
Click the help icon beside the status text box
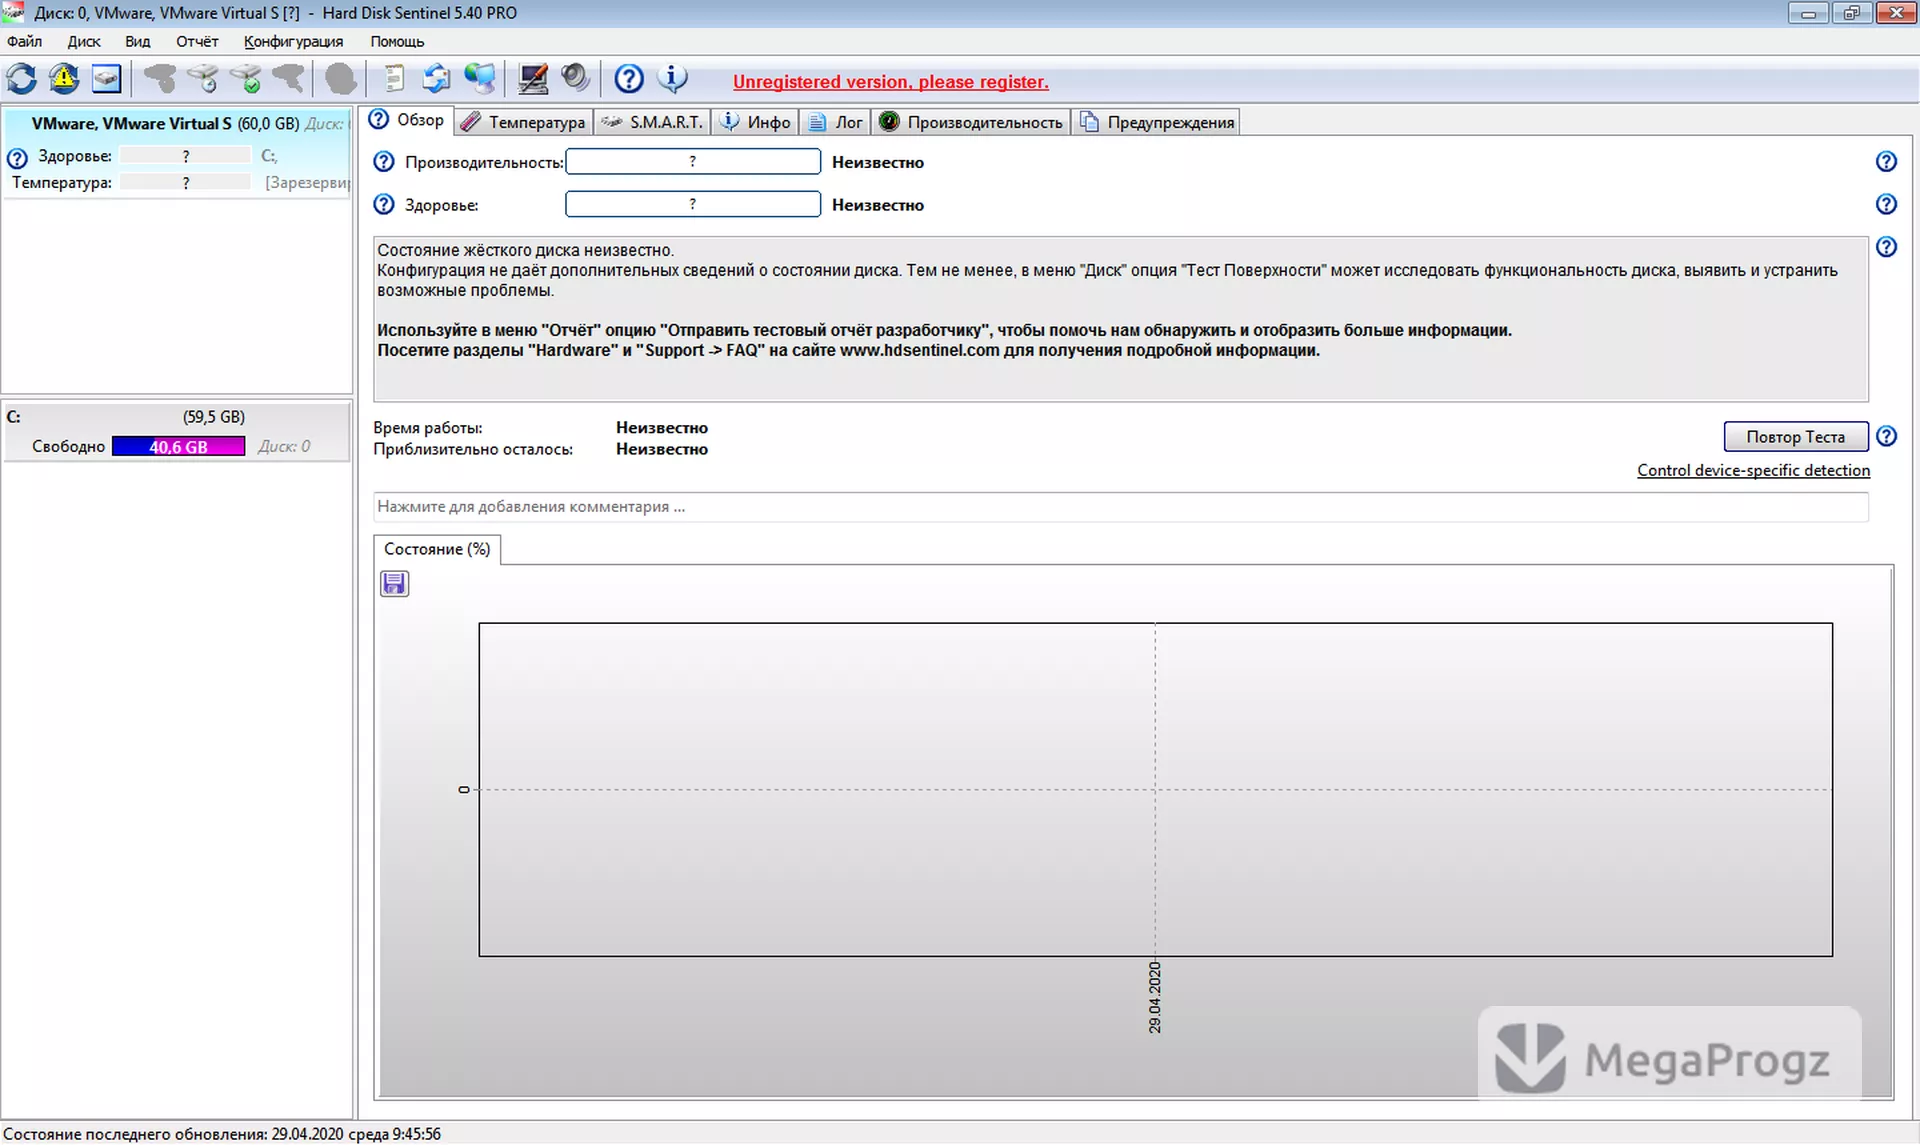click(1886, 247)
